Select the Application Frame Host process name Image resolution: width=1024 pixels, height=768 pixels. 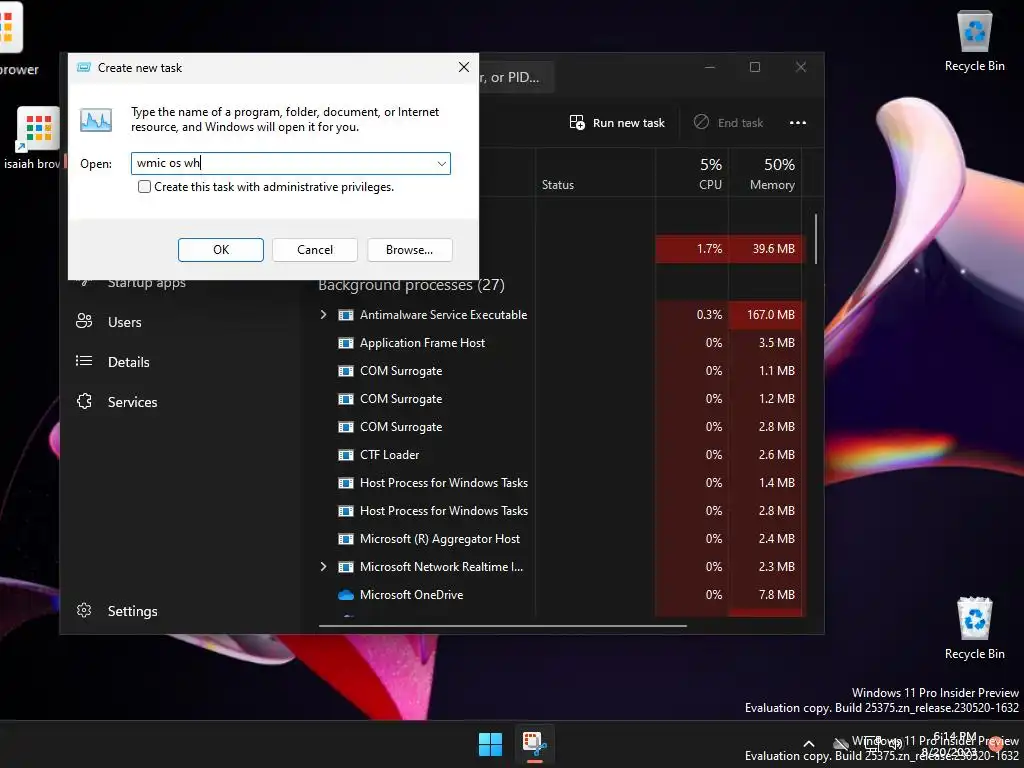click(x=422, y=343)
